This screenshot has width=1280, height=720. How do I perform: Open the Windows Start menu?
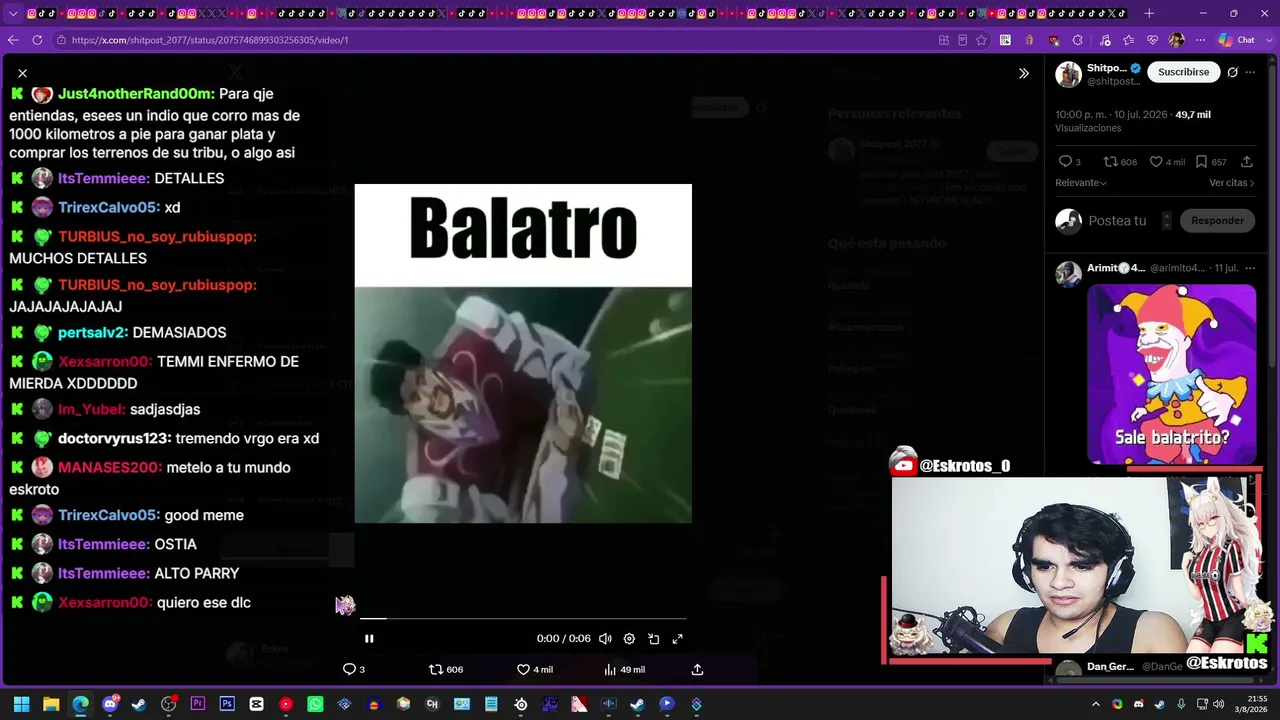click(x=22, y=704)
